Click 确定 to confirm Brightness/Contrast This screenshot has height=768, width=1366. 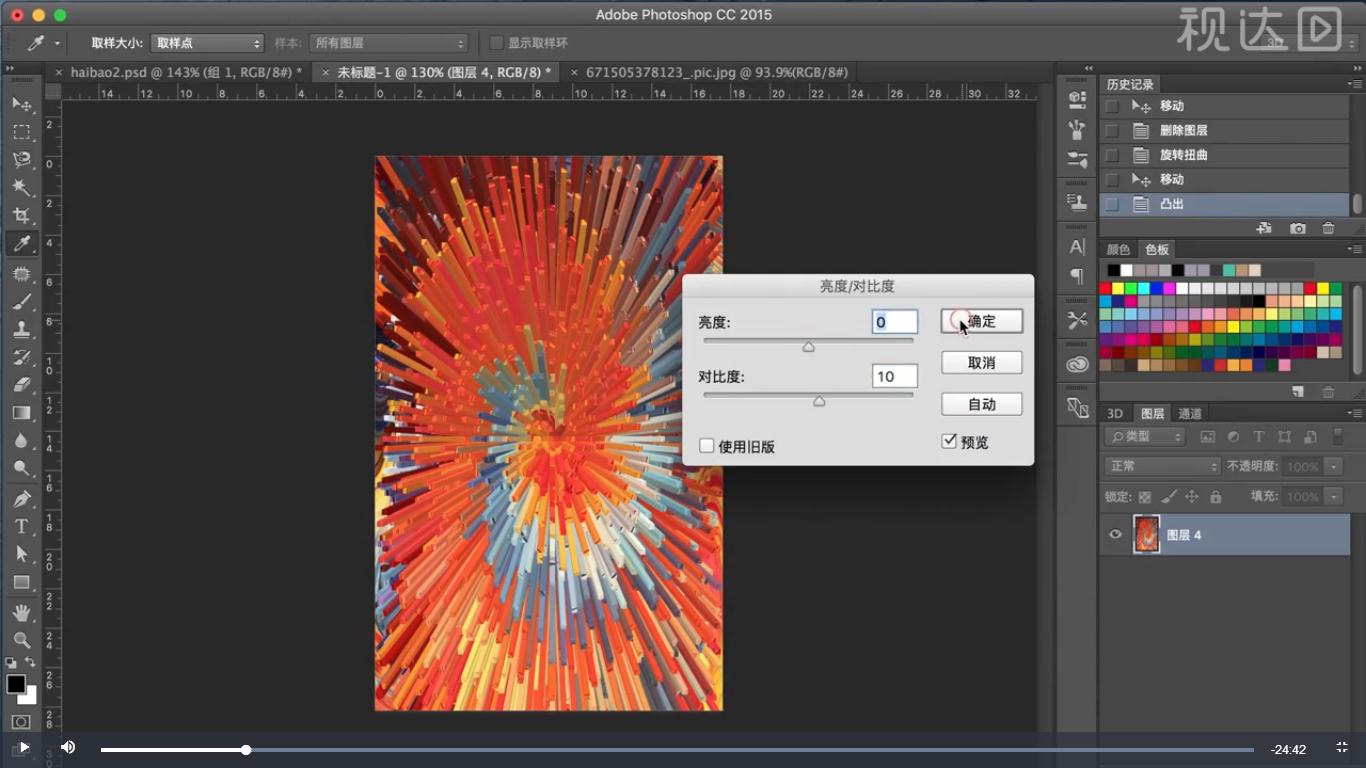pyautogui.click(x=982, y=321)
